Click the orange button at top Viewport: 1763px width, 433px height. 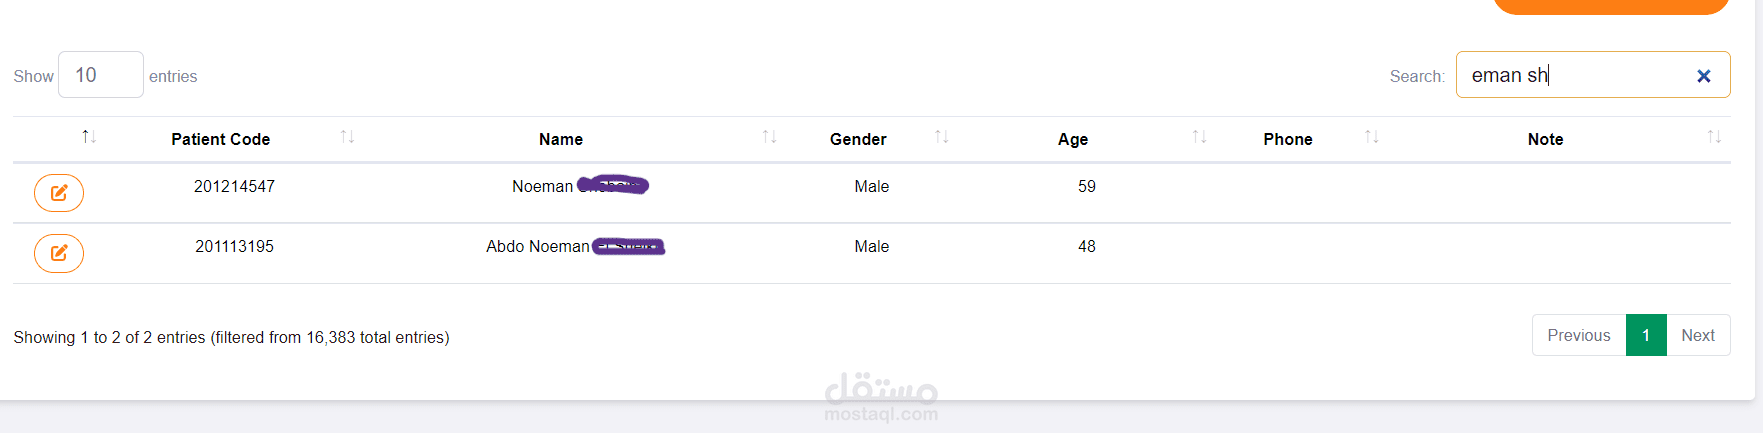[1610, 6]
